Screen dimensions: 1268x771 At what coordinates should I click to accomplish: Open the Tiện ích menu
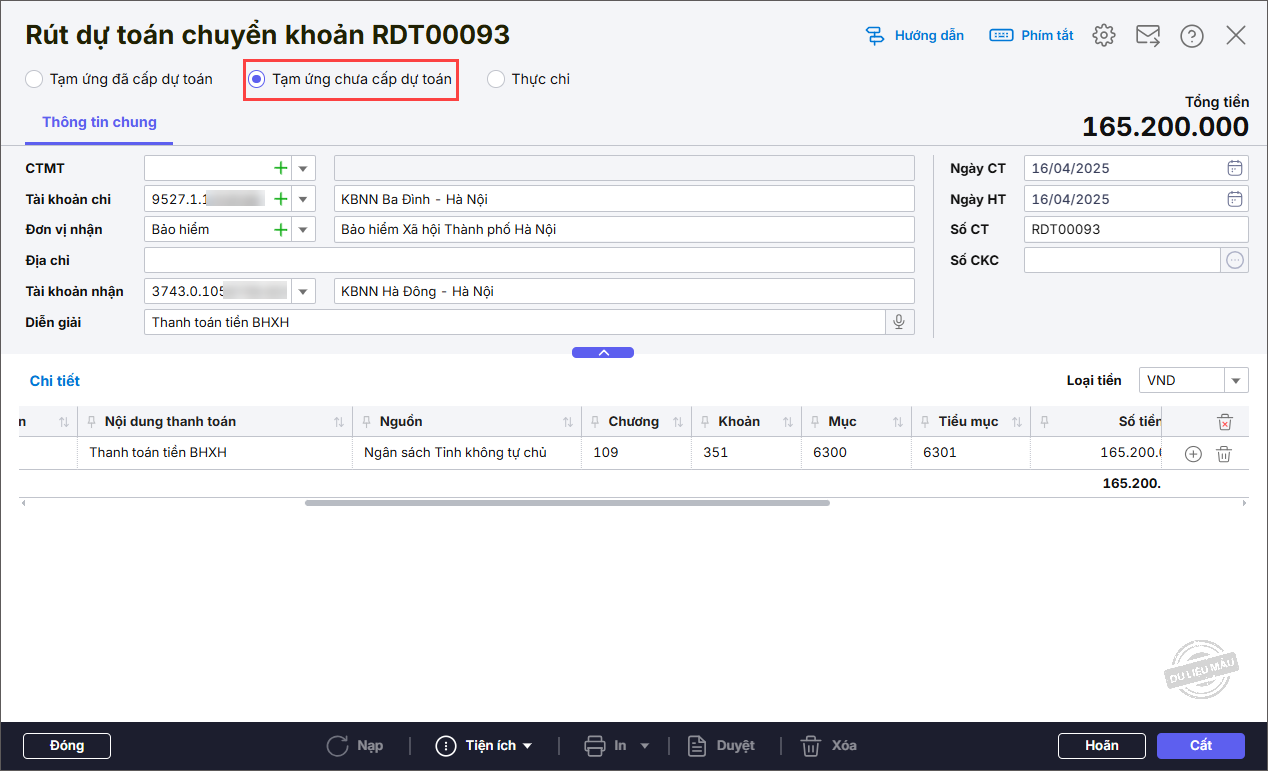pos(485,745)
